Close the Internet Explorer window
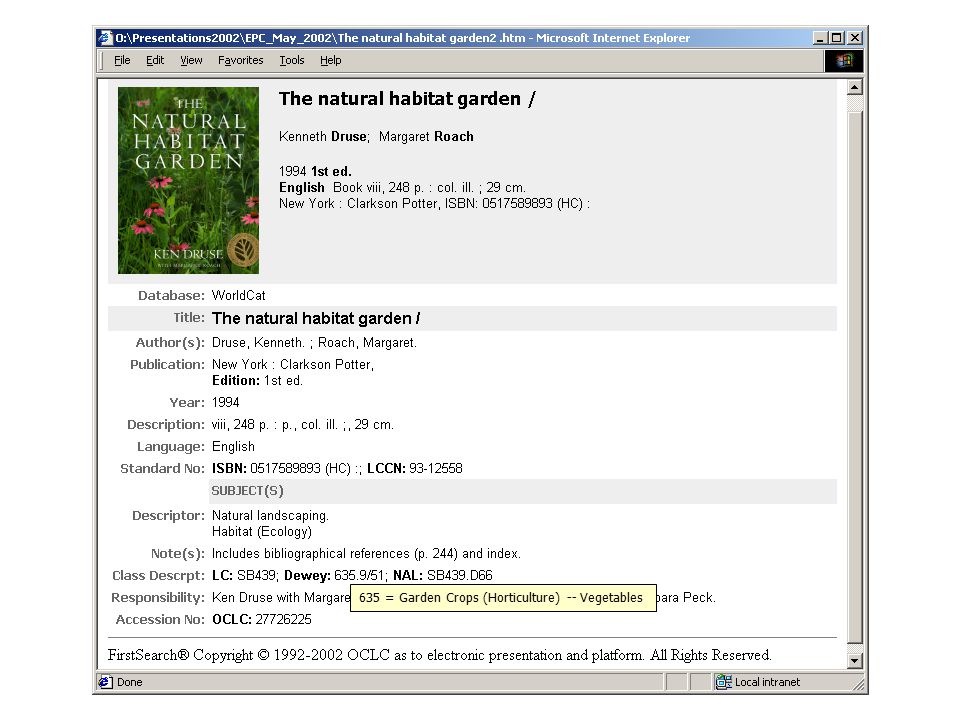960x720 pixels. [x=855, y=38]
